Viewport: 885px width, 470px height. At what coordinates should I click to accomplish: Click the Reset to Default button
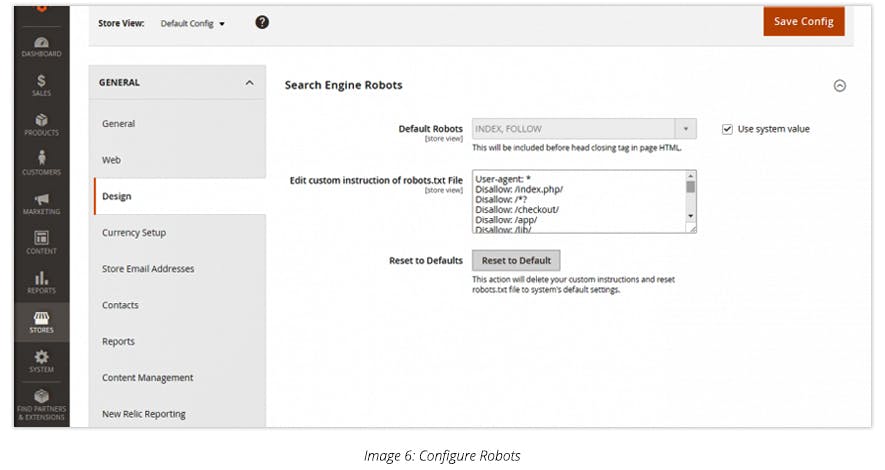pos(516,260)
